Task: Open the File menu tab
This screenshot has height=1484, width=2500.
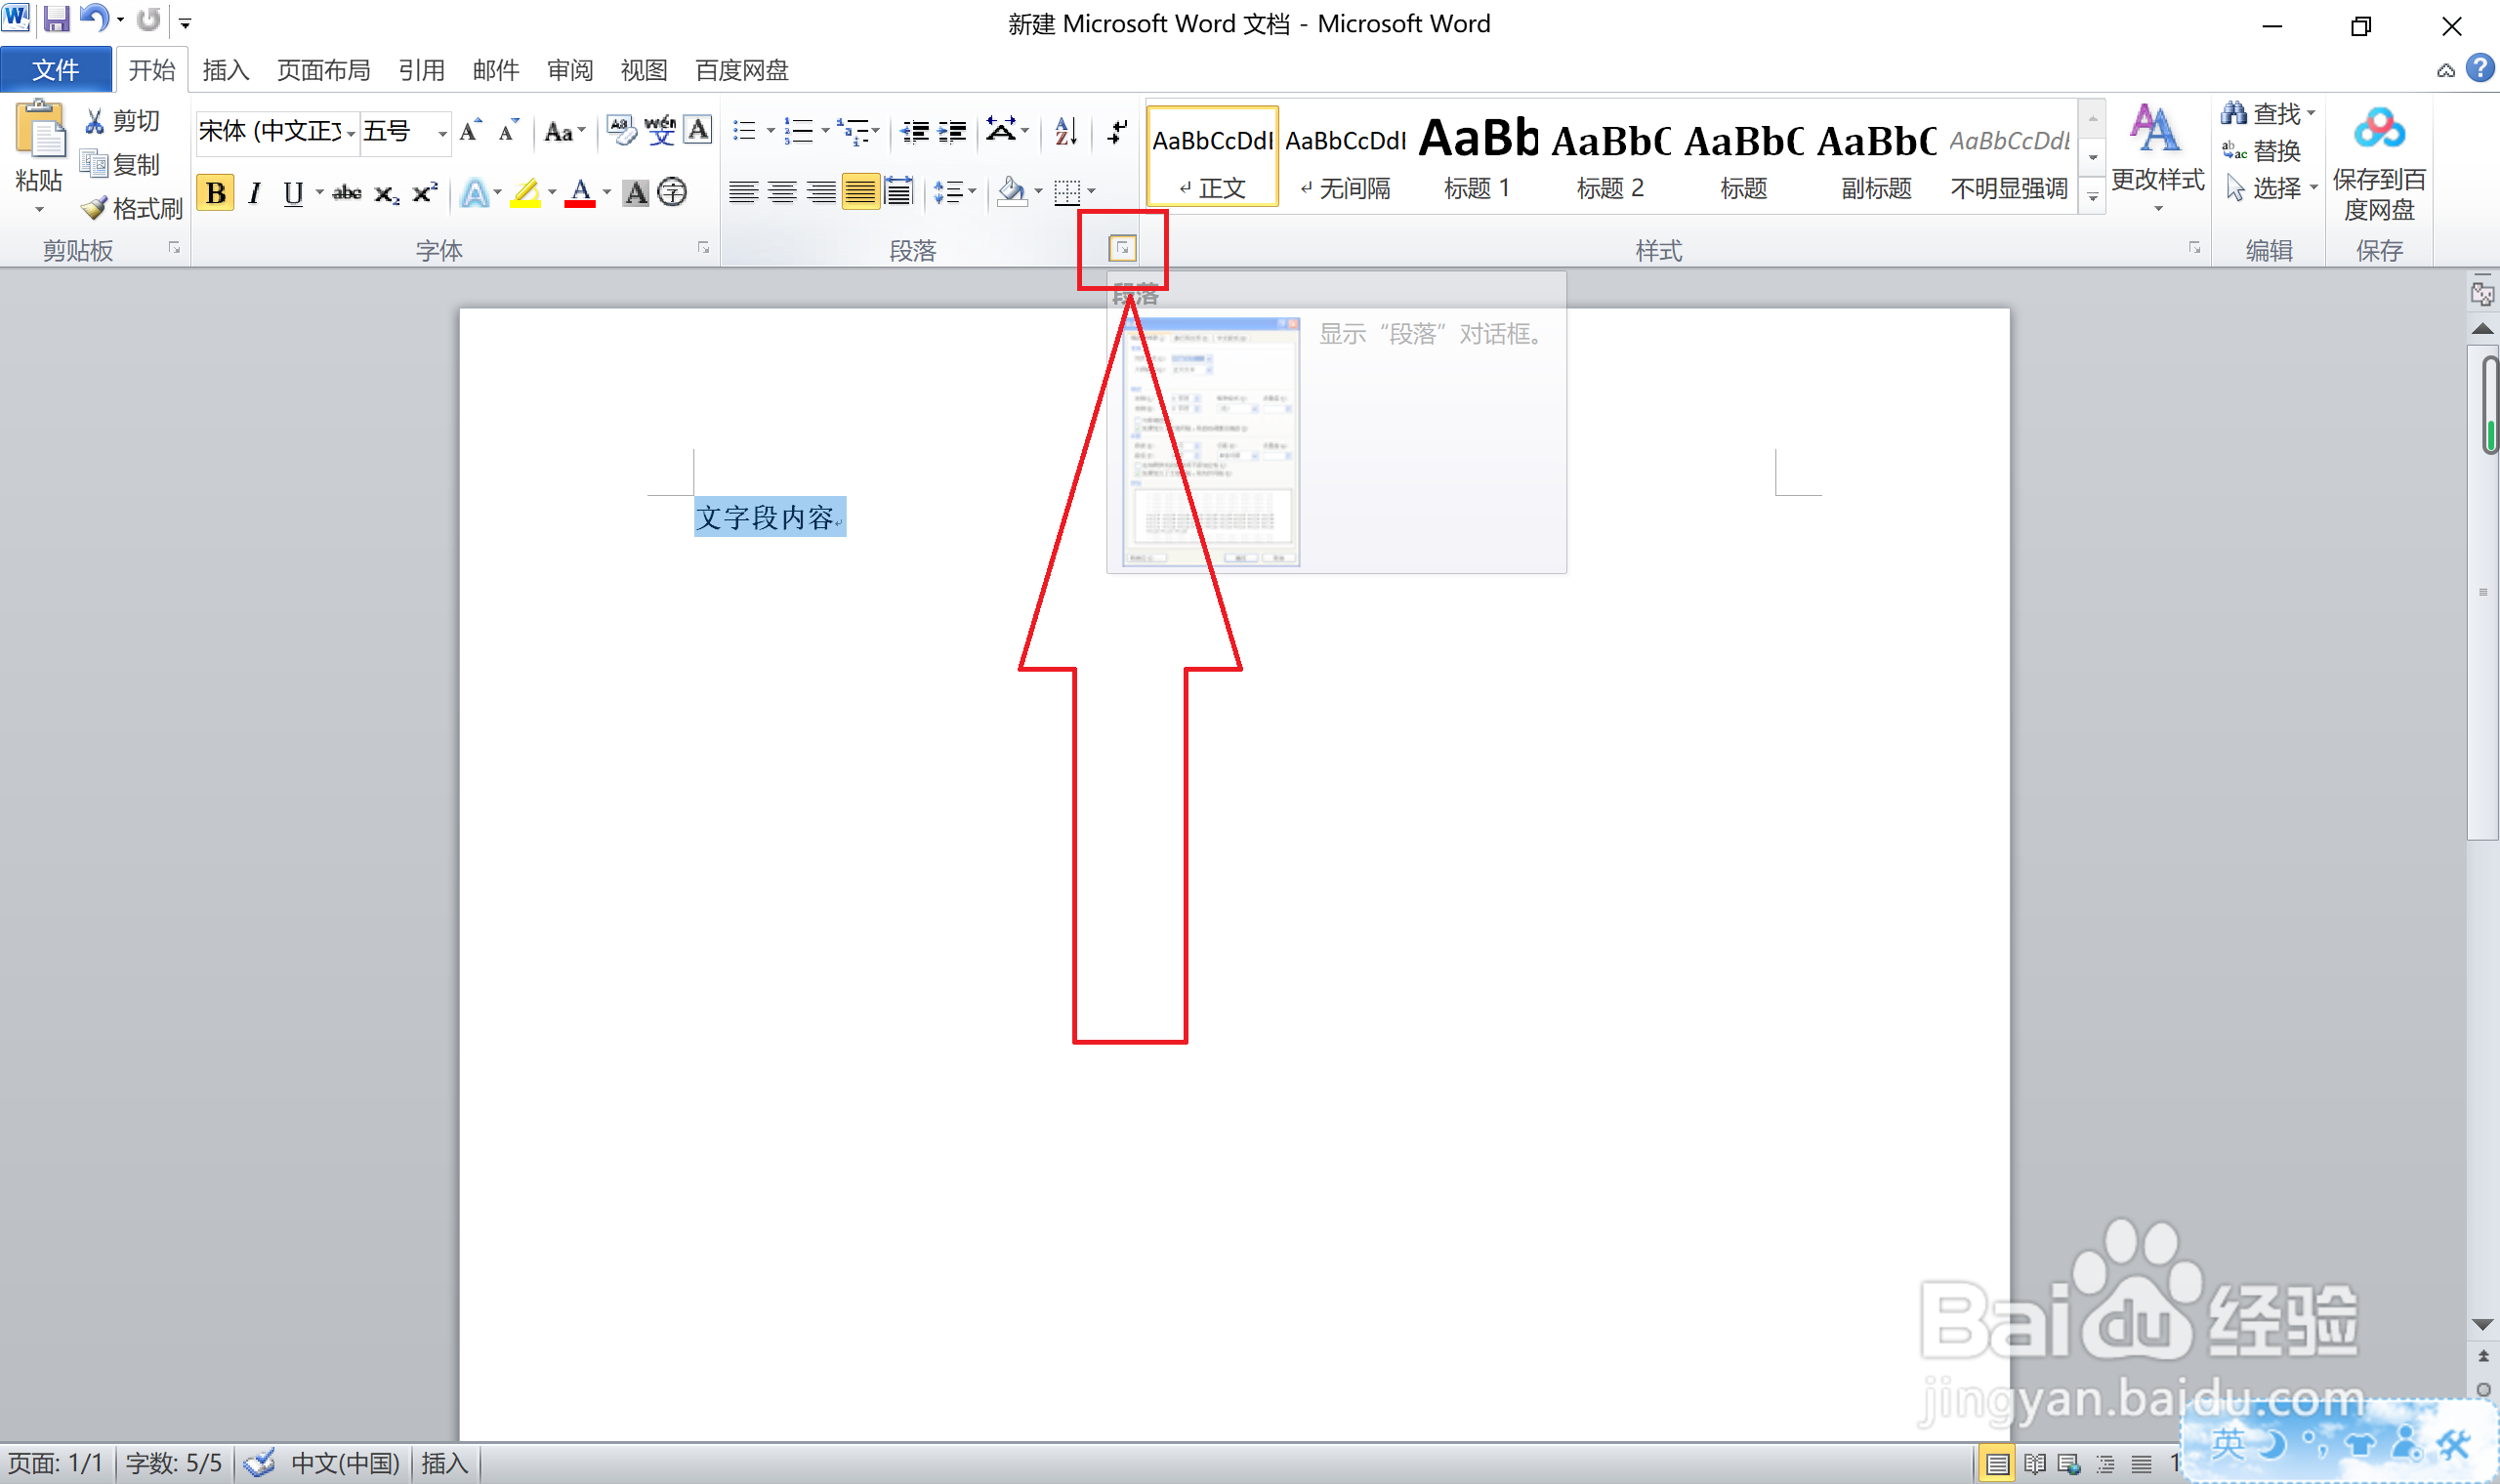Action: click(x=55, y=70)
